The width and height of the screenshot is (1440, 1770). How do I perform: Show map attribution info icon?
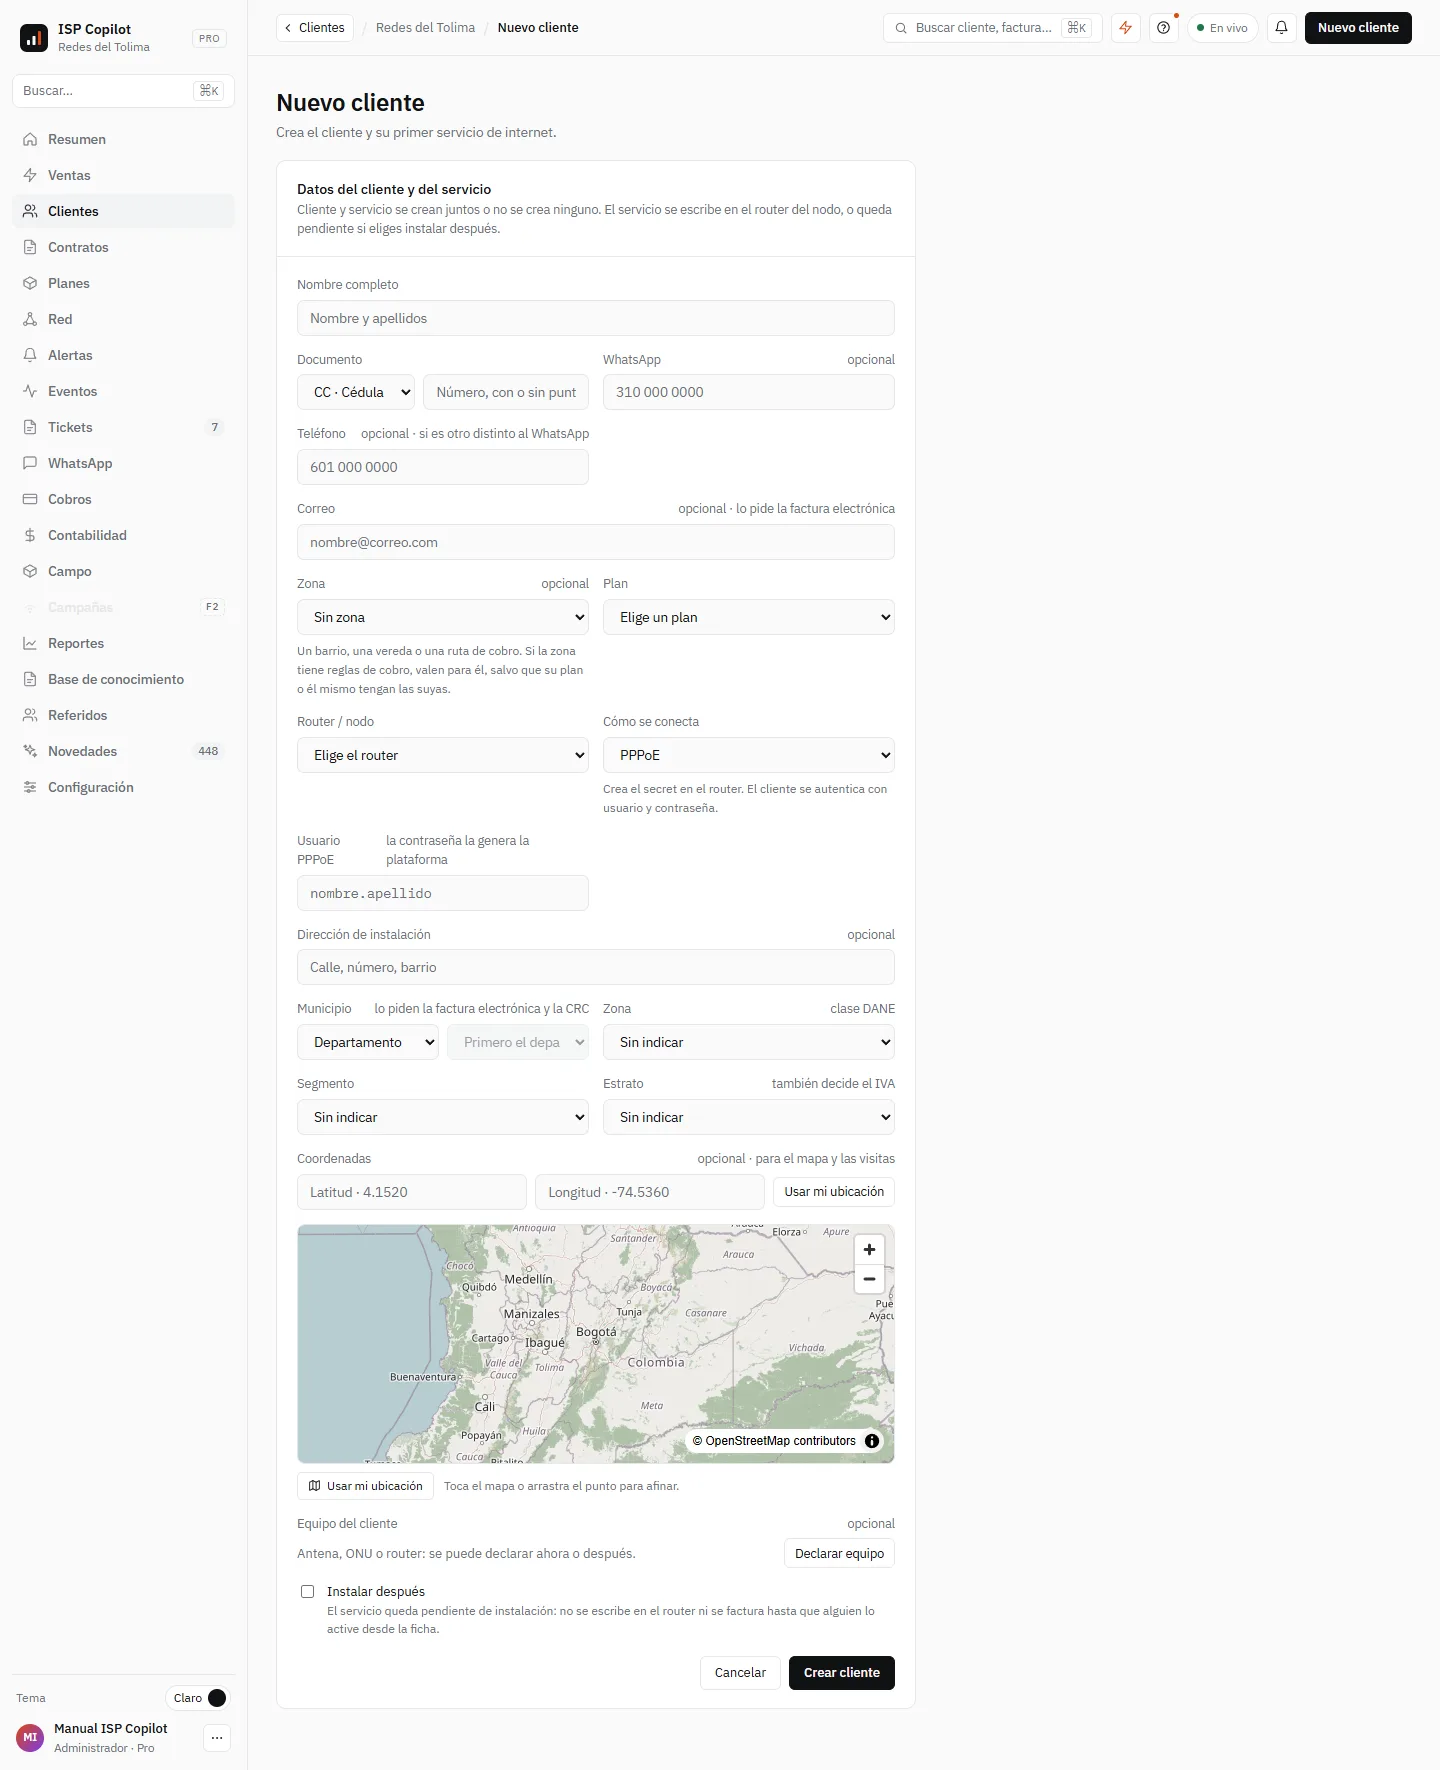pyautogui.click(x=872, y=1441)
